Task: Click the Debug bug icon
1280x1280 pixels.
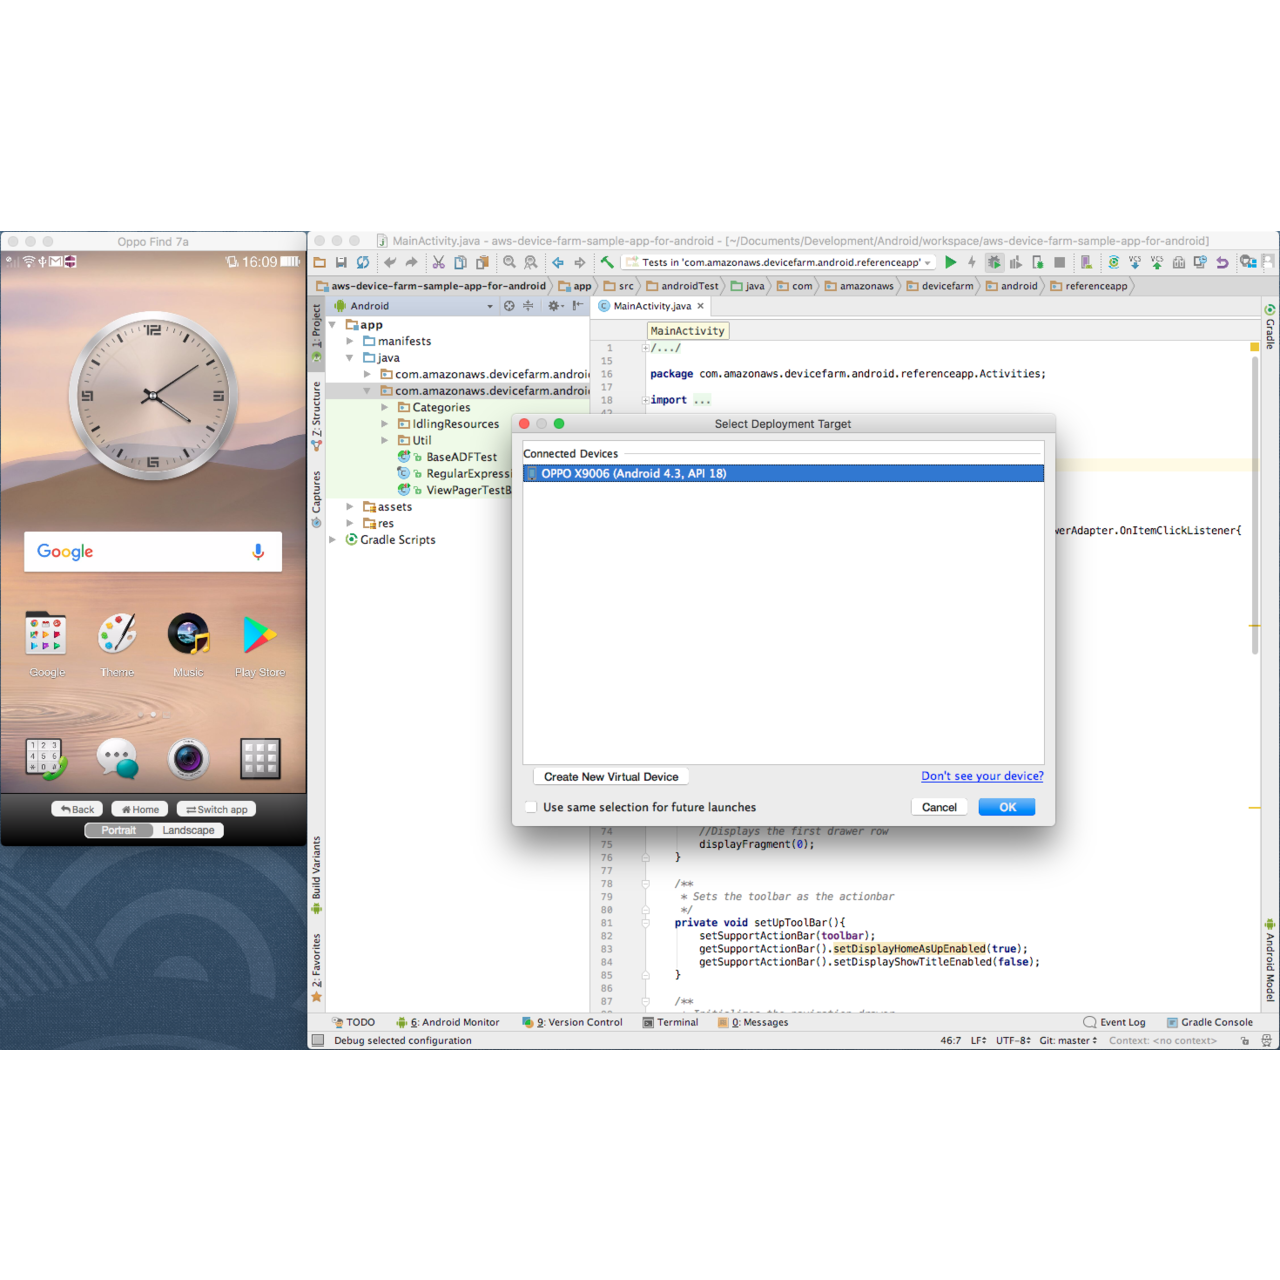Action: pyautogui.click(x=994, y=262)
